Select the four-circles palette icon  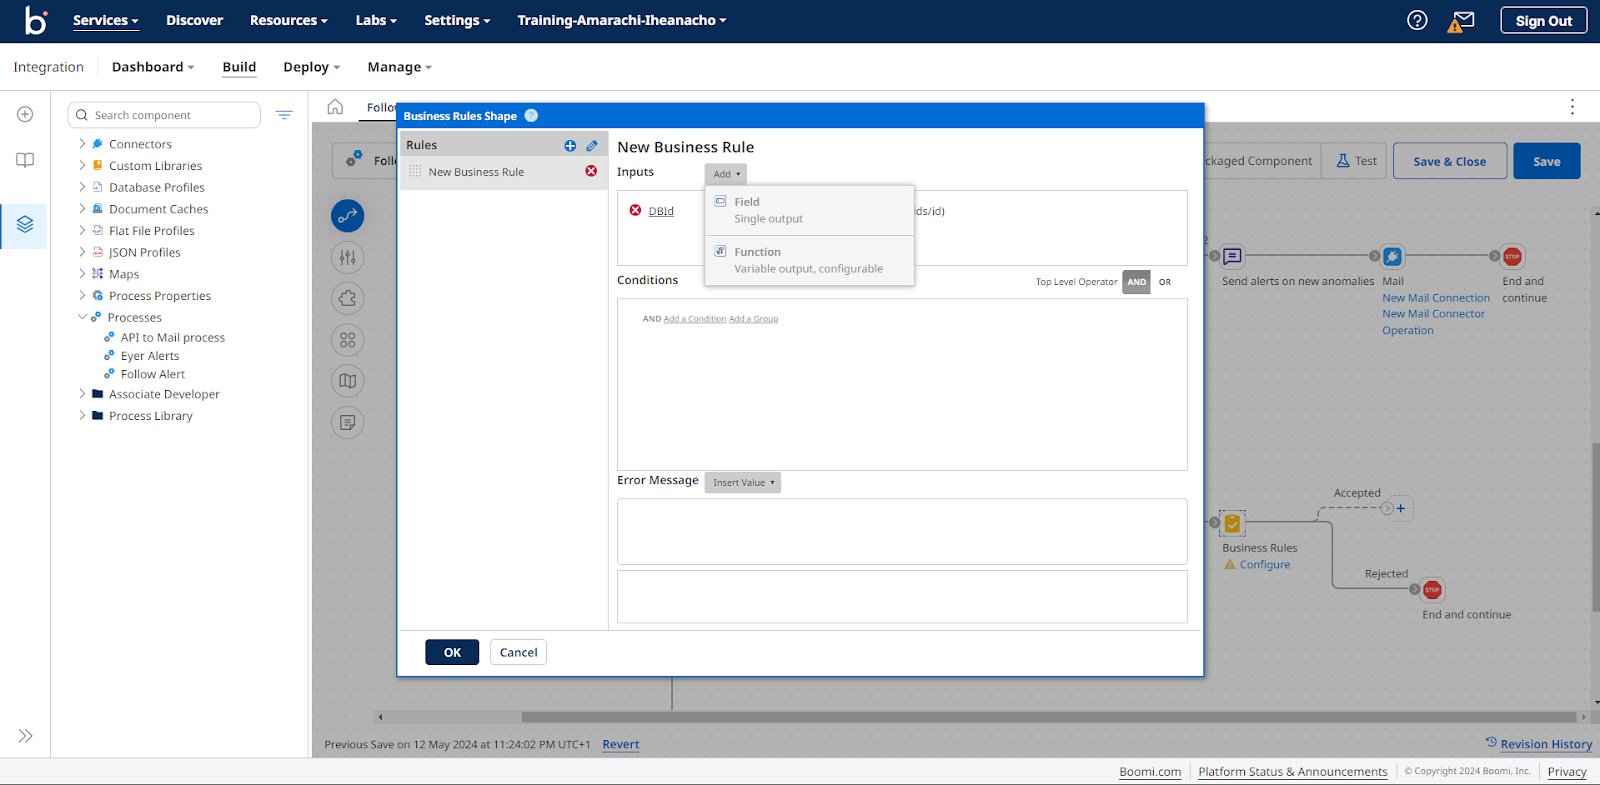click(x=347, y=340)
